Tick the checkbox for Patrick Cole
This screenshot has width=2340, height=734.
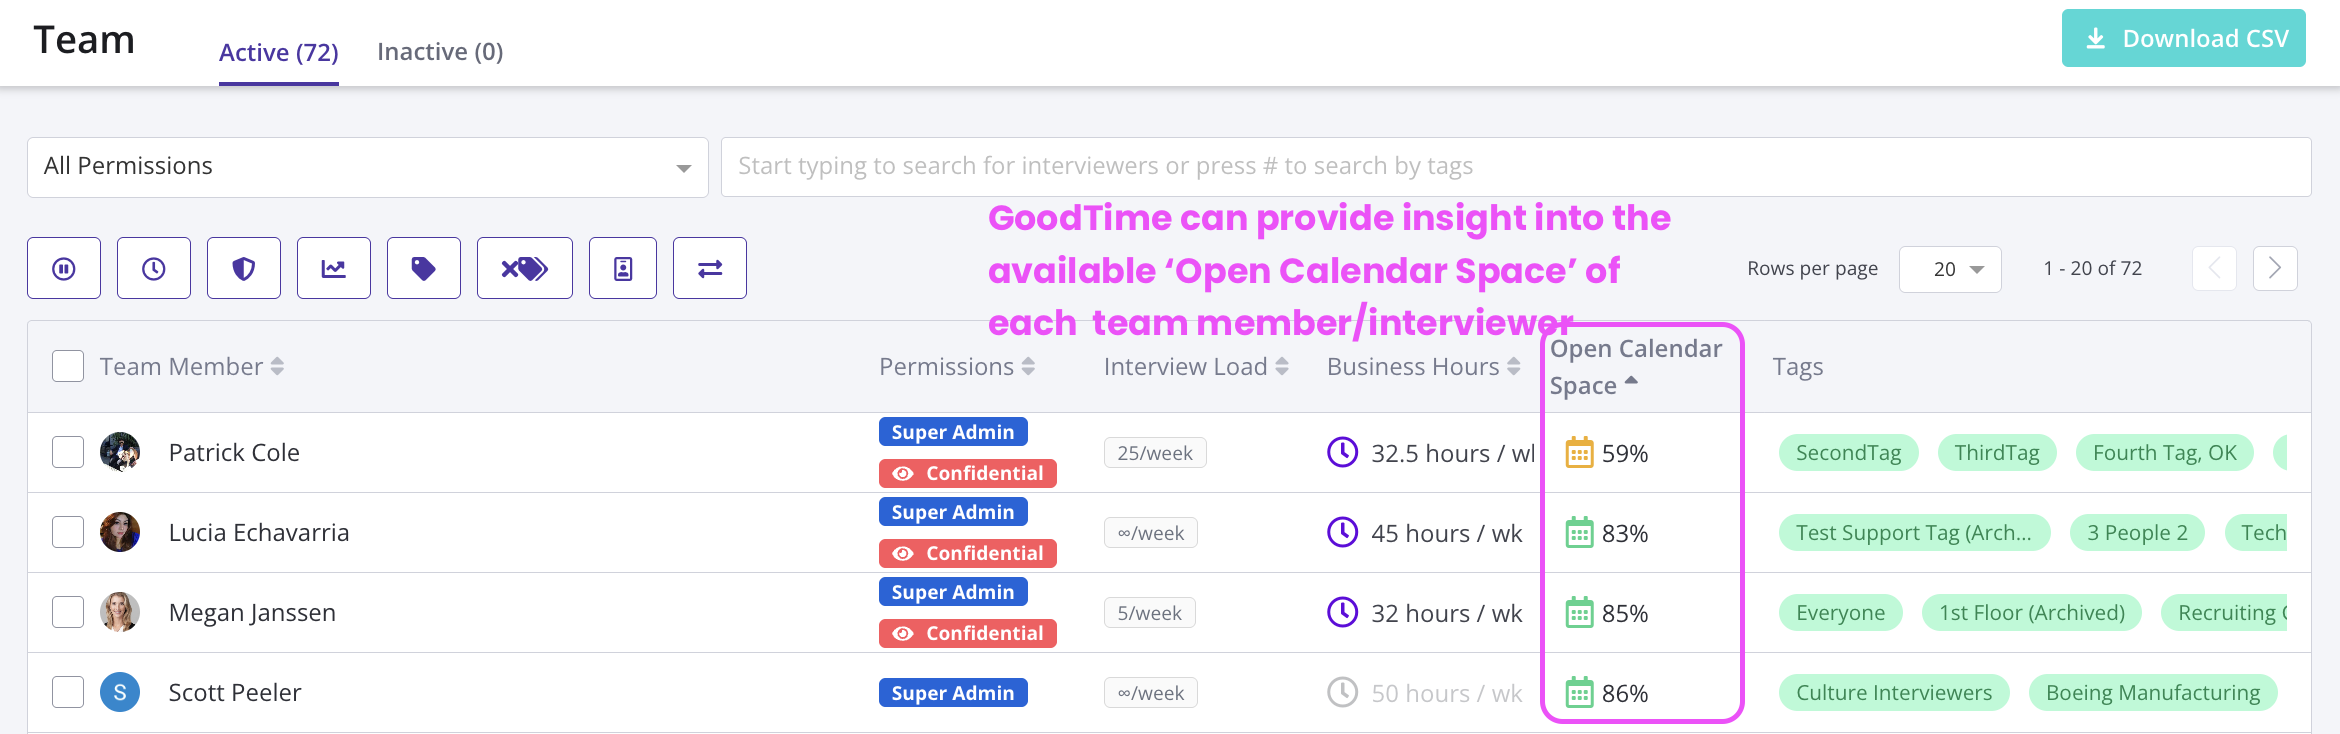(68, 452)
